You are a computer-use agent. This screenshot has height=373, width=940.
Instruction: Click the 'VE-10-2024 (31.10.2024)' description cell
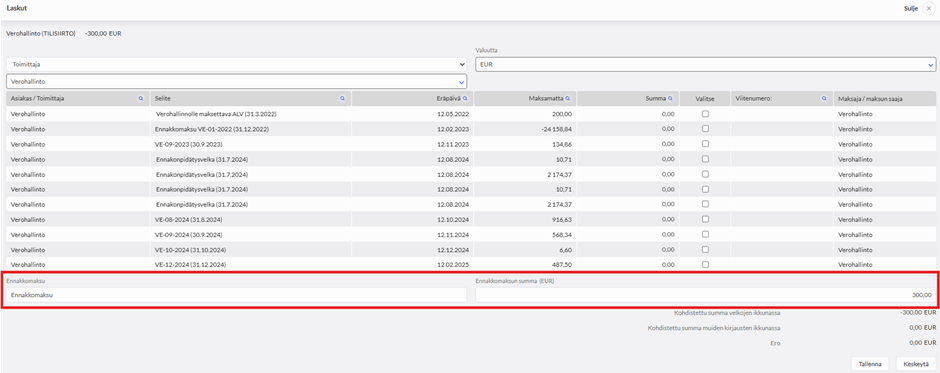191,249
